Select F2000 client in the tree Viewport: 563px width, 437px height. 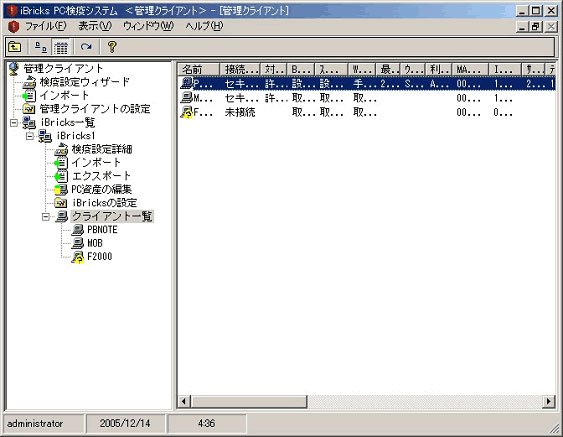(x=99, y=256)
